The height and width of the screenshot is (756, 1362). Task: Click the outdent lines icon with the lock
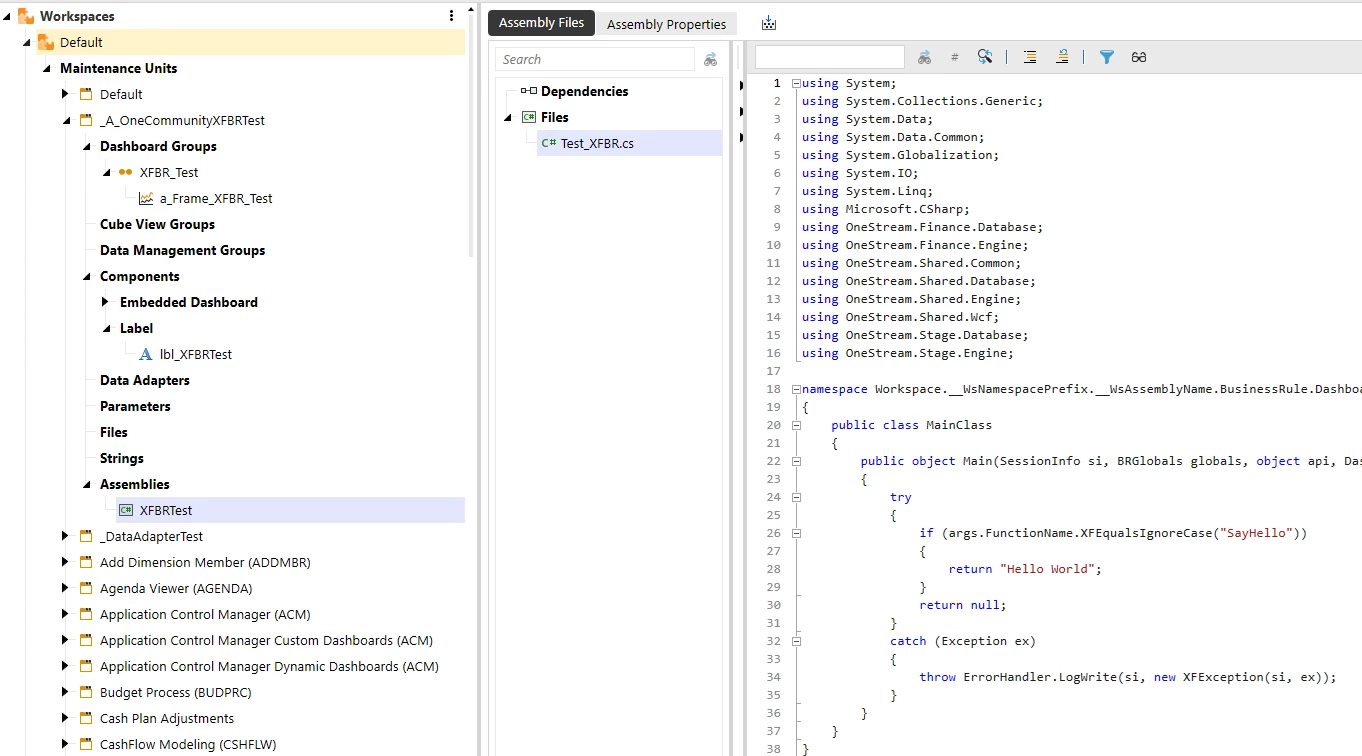click(1062, 57)
